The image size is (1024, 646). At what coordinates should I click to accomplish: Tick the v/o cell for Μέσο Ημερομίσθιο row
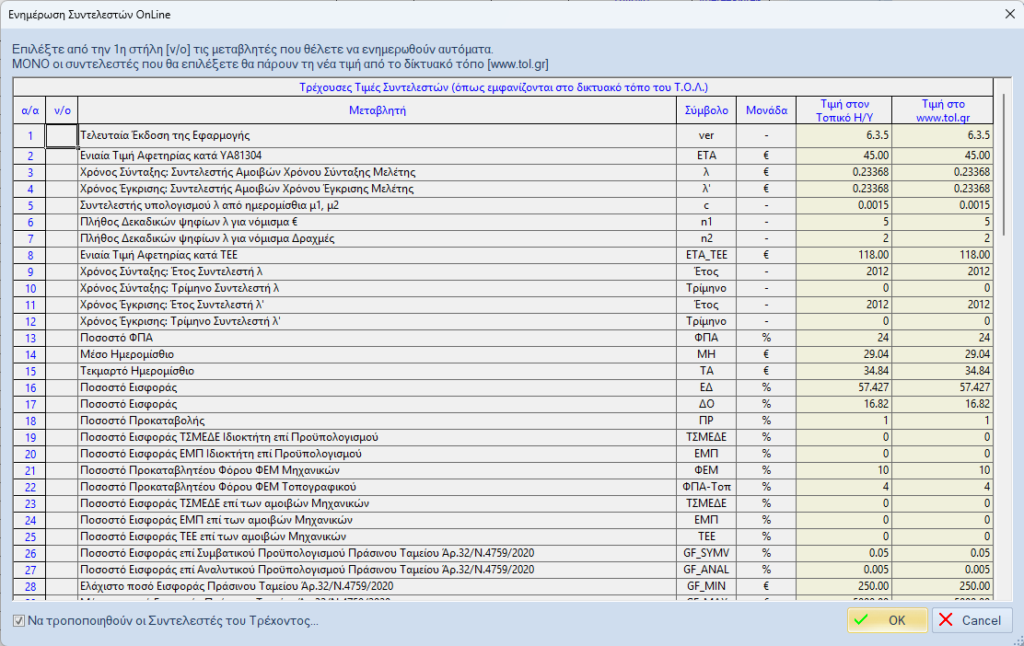[x=62, y=354]
